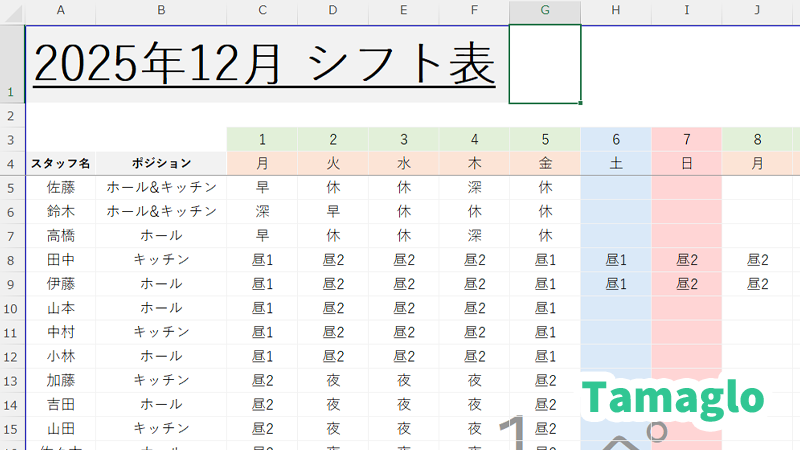800x450 pixels.
Task: Click the selected empty cell G1
Action: 544,64
